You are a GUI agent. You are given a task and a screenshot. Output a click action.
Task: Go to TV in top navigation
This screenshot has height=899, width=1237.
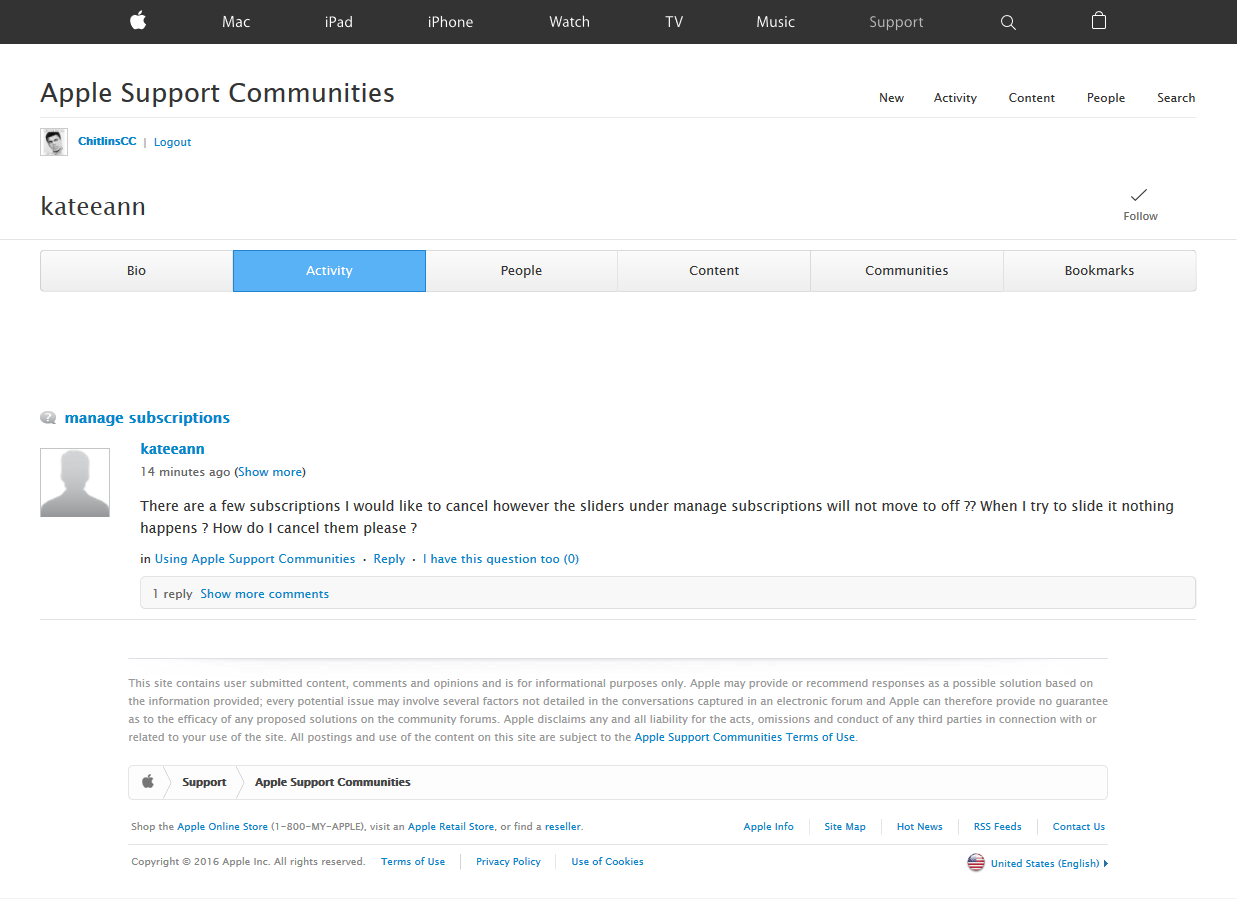[674, 22]
